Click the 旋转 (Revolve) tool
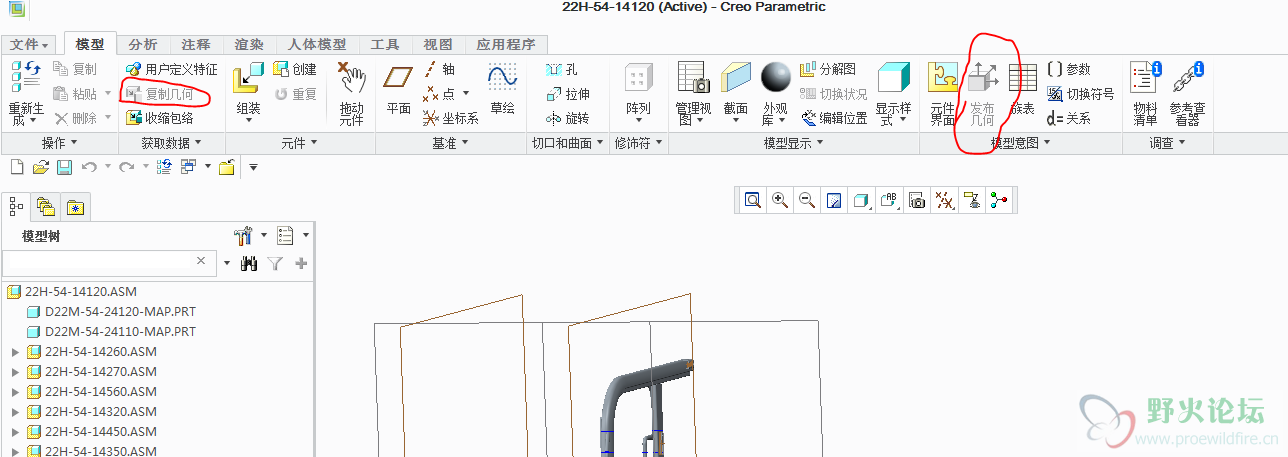 [568, 118]
